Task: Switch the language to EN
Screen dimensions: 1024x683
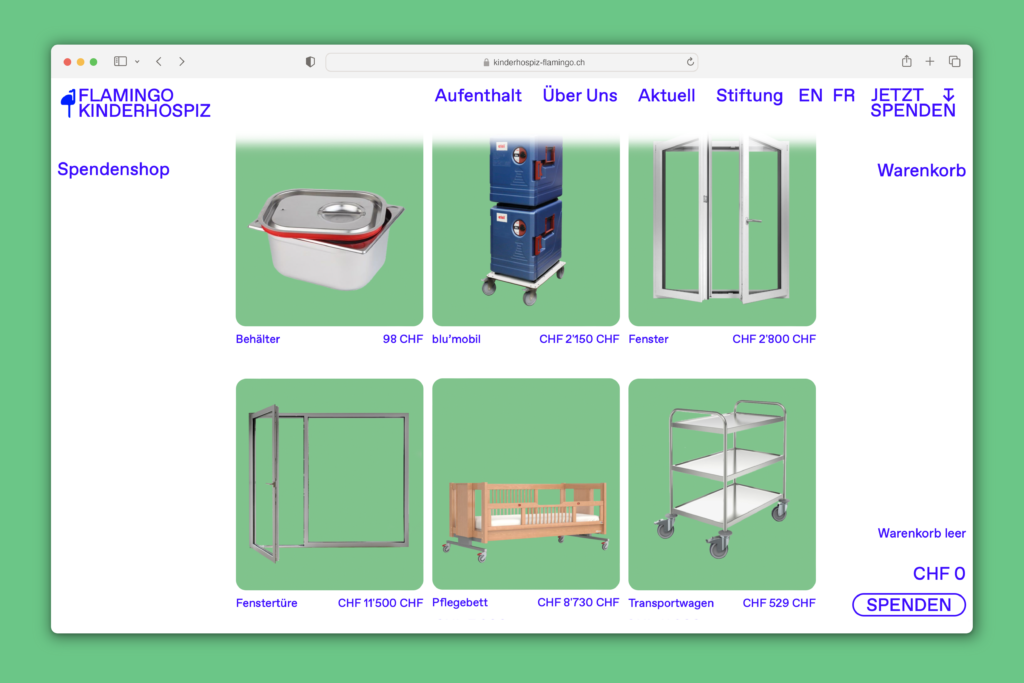Action: (810, 96)
